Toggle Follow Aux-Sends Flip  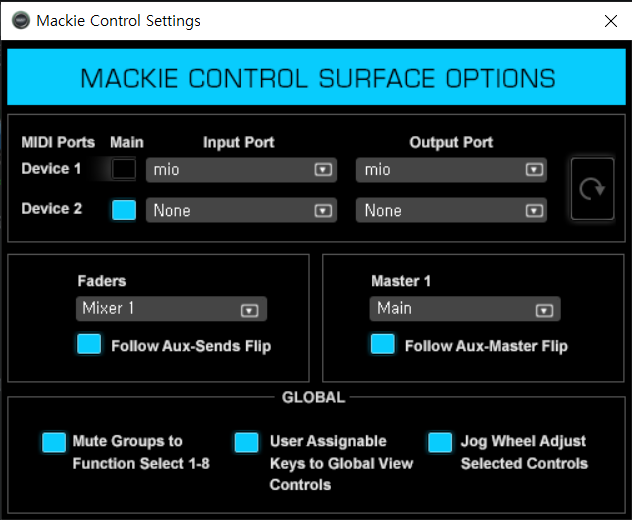tap(90, 345)
